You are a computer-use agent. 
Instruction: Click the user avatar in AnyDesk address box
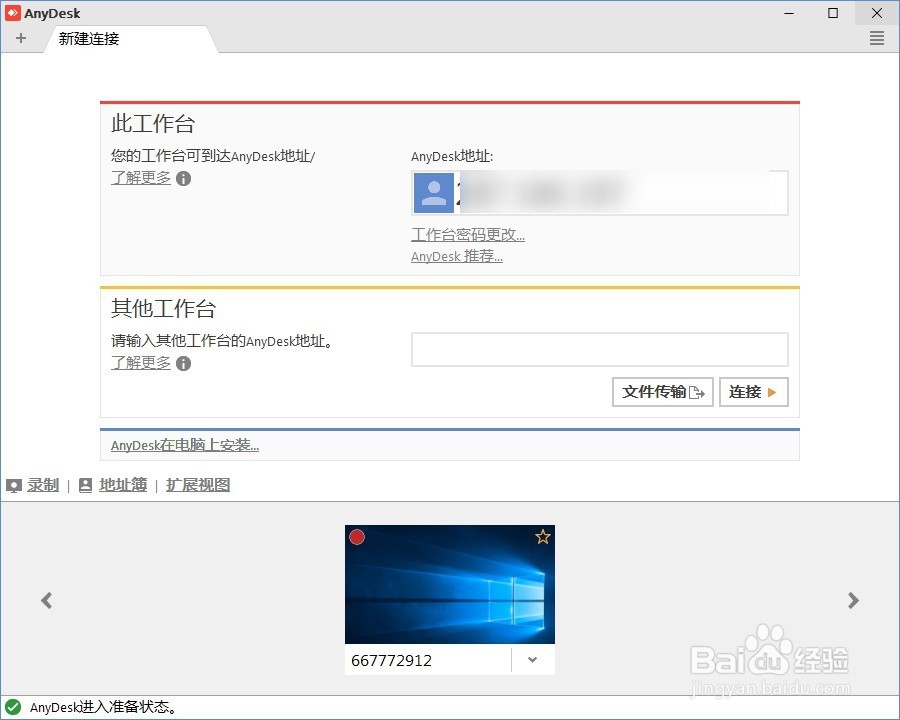pyautogui.click(x=433, y=193)
